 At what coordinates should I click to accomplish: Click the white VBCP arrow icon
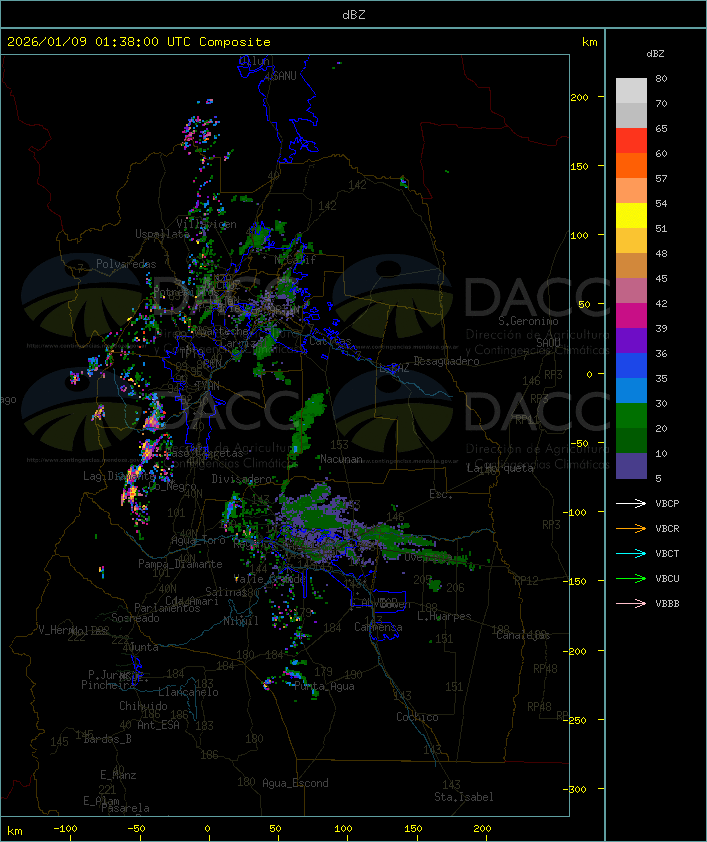[631, 503]
